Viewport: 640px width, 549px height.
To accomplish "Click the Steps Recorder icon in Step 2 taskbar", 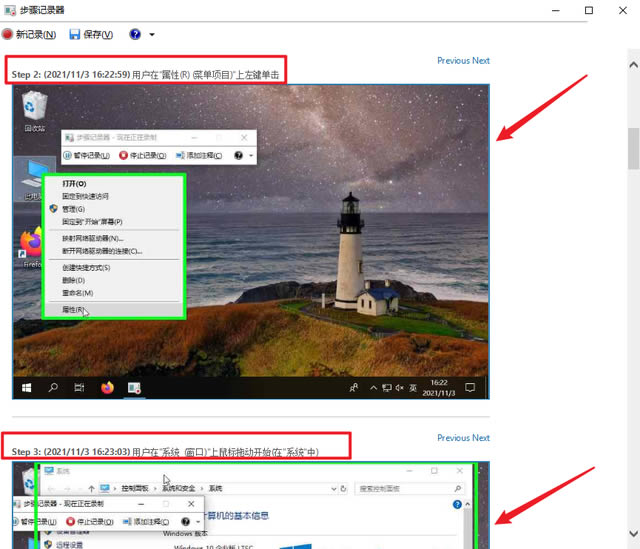I will (x=134, y=388).
